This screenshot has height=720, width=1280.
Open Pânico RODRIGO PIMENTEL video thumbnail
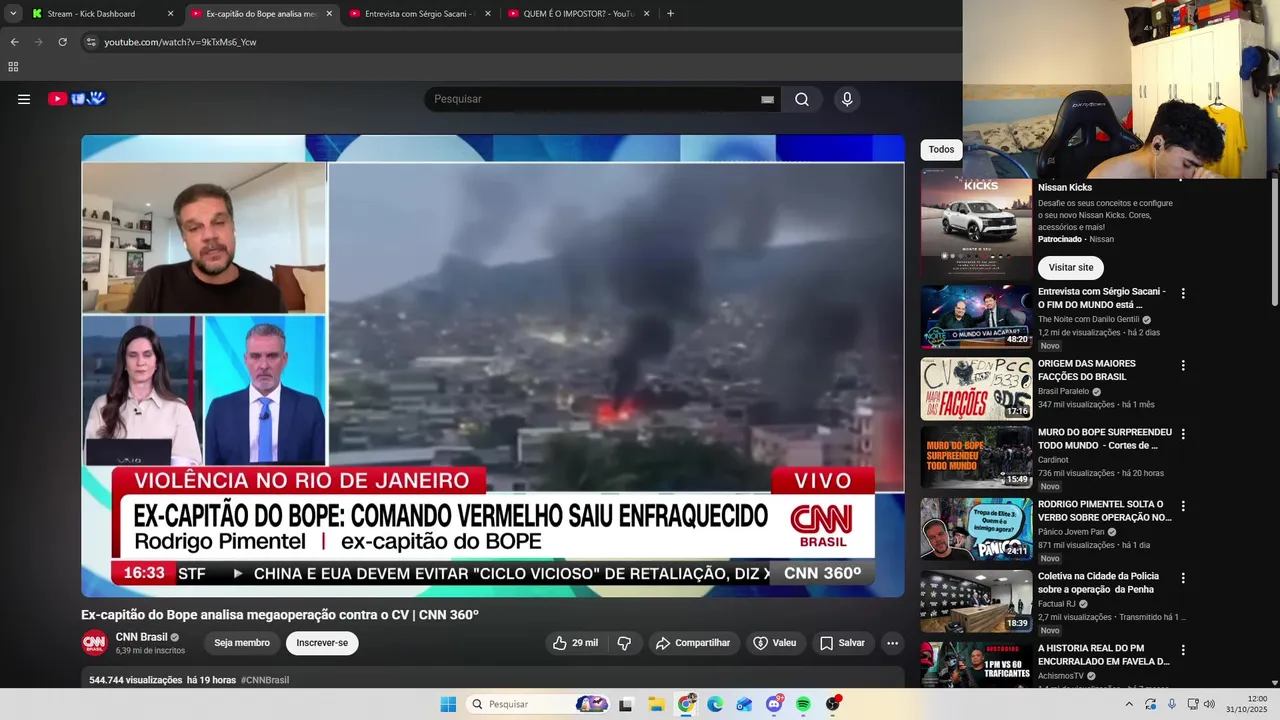coord(977,529)
